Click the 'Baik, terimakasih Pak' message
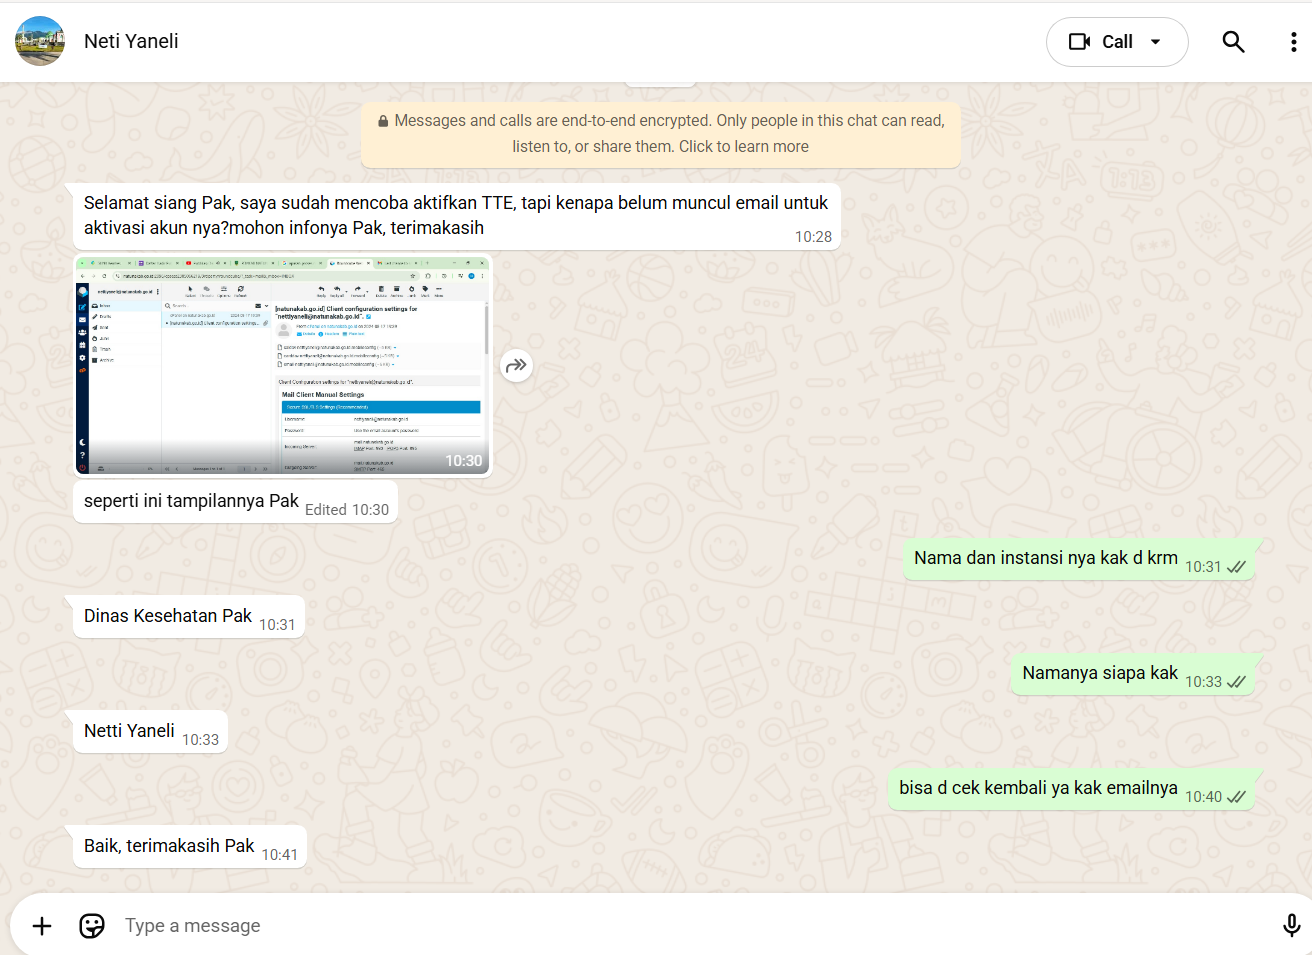The height and width of the screenshot is (955, 1312). (x=169, y=846)
